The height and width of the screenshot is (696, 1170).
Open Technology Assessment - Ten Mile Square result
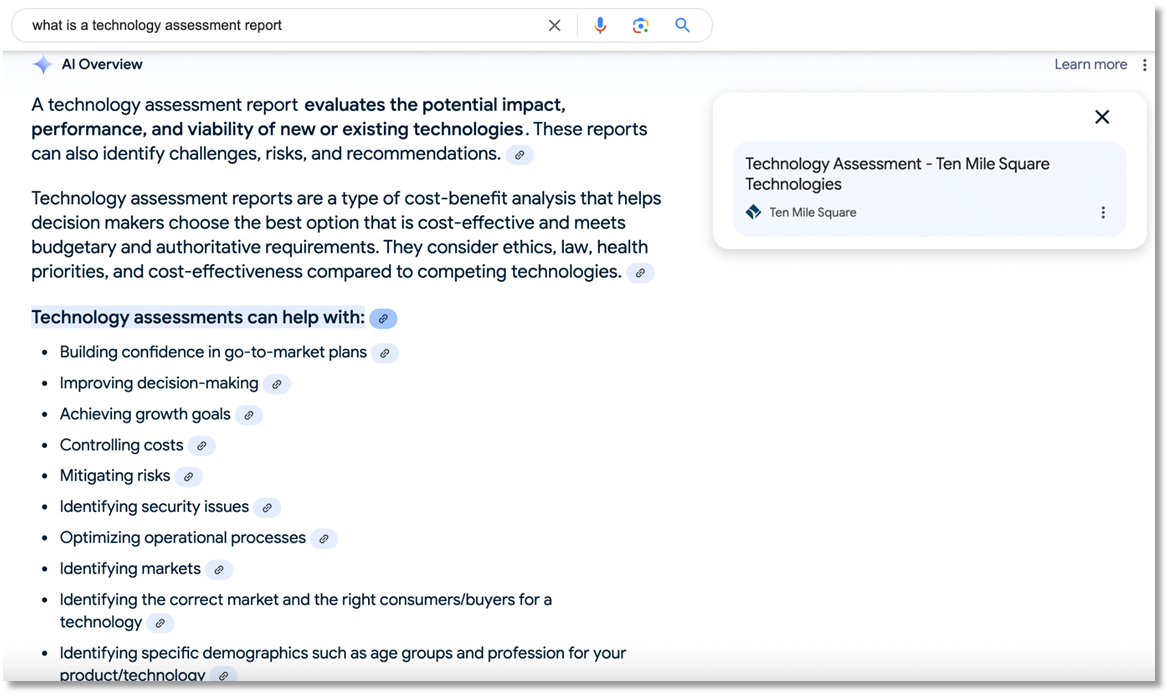(x=897, y=174)
